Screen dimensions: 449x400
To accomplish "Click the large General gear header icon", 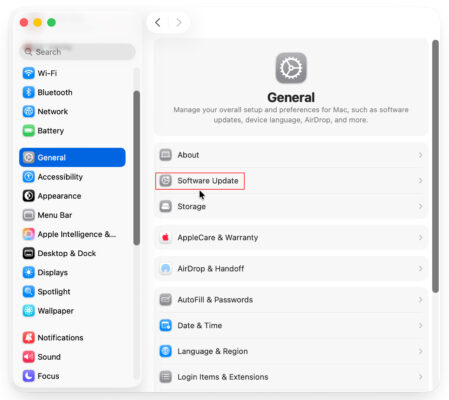I will coord(291,68).
